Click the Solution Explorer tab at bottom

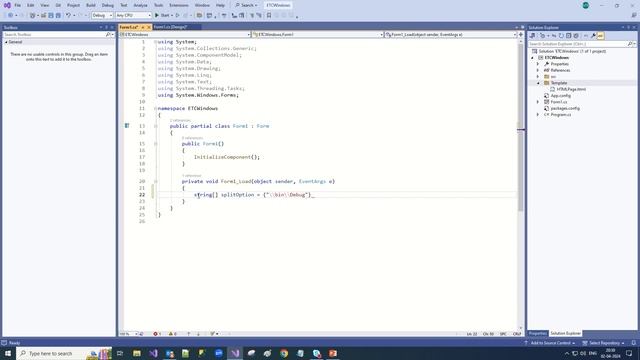click(565, 333)
